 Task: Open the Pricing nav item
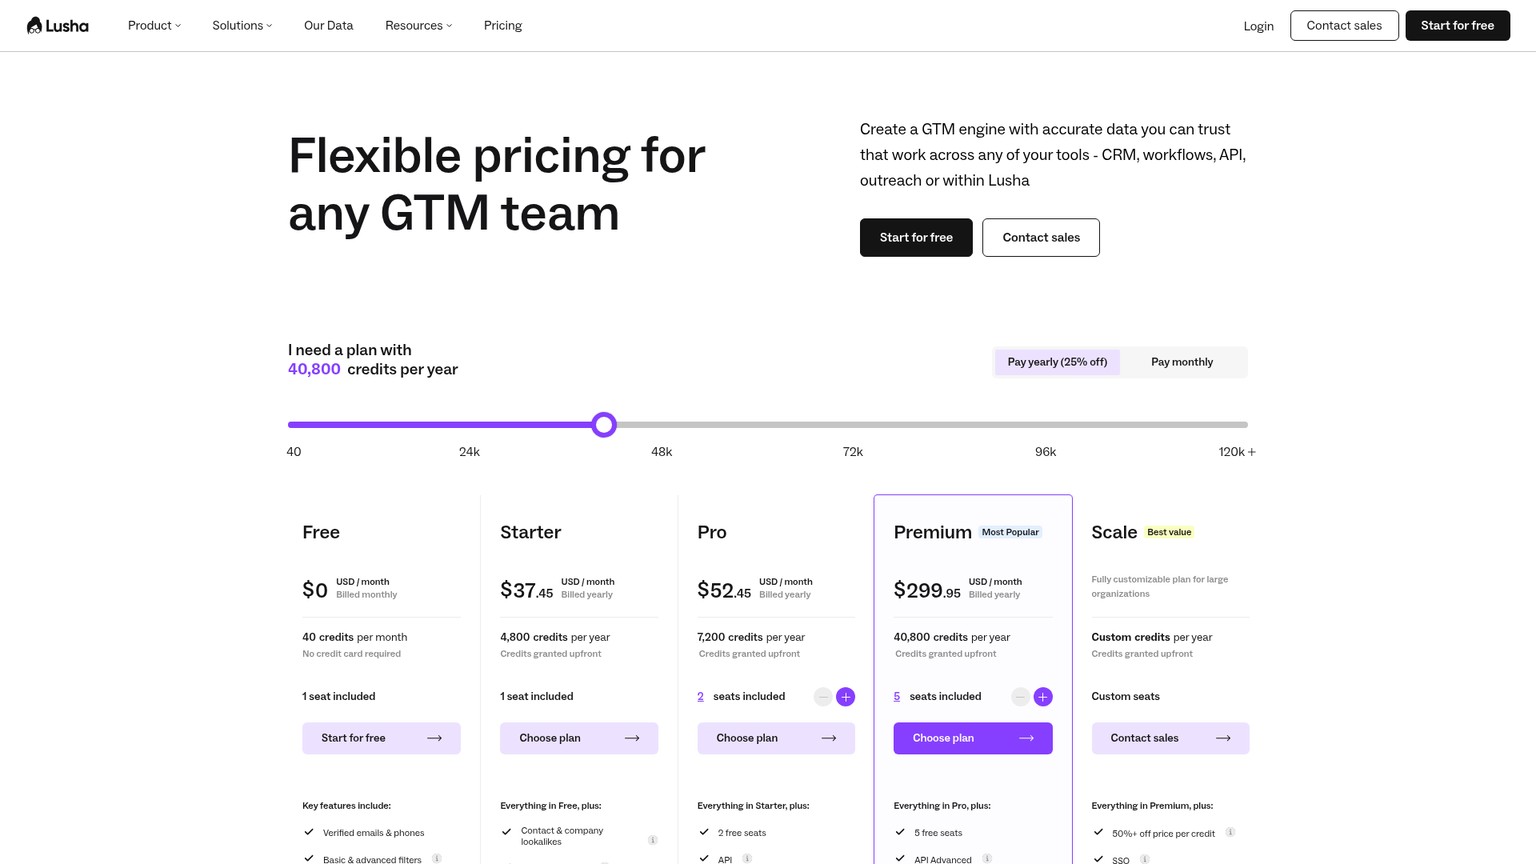(x=503, y=25)
